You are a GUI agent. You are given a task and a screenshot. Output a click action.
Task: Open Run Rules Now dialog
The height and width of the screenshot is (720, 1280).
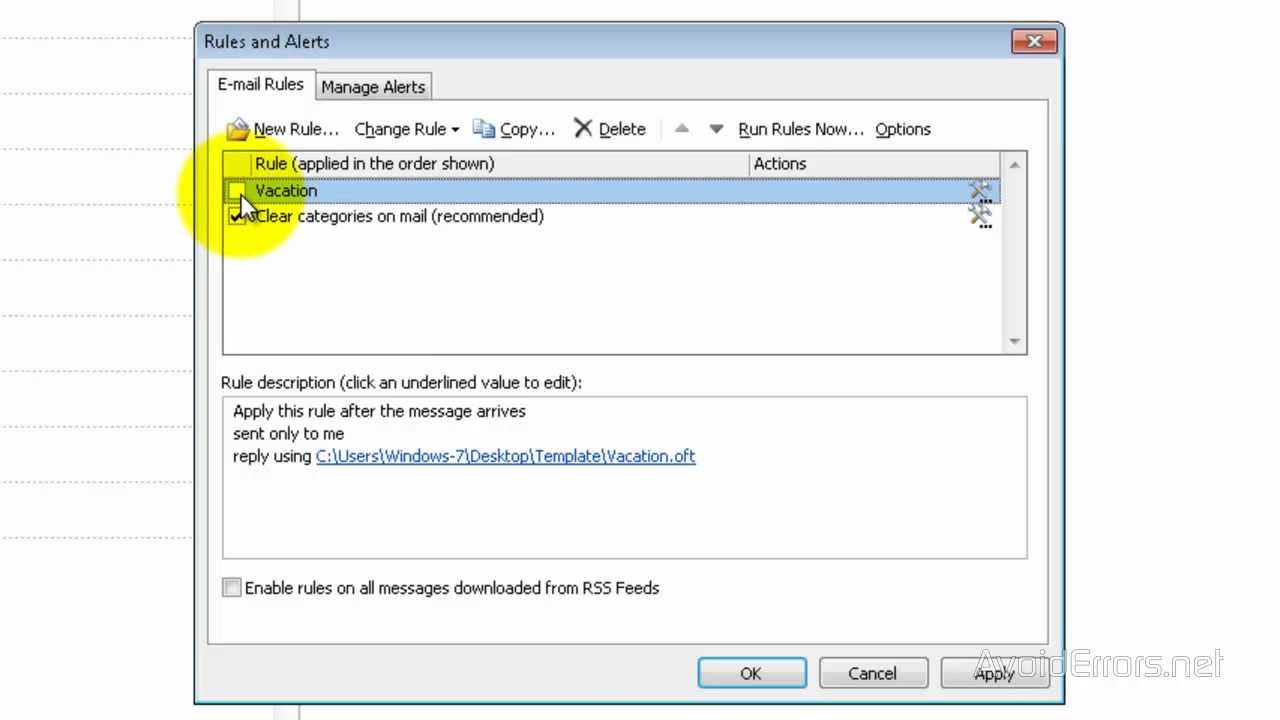(x=801, y=129)
